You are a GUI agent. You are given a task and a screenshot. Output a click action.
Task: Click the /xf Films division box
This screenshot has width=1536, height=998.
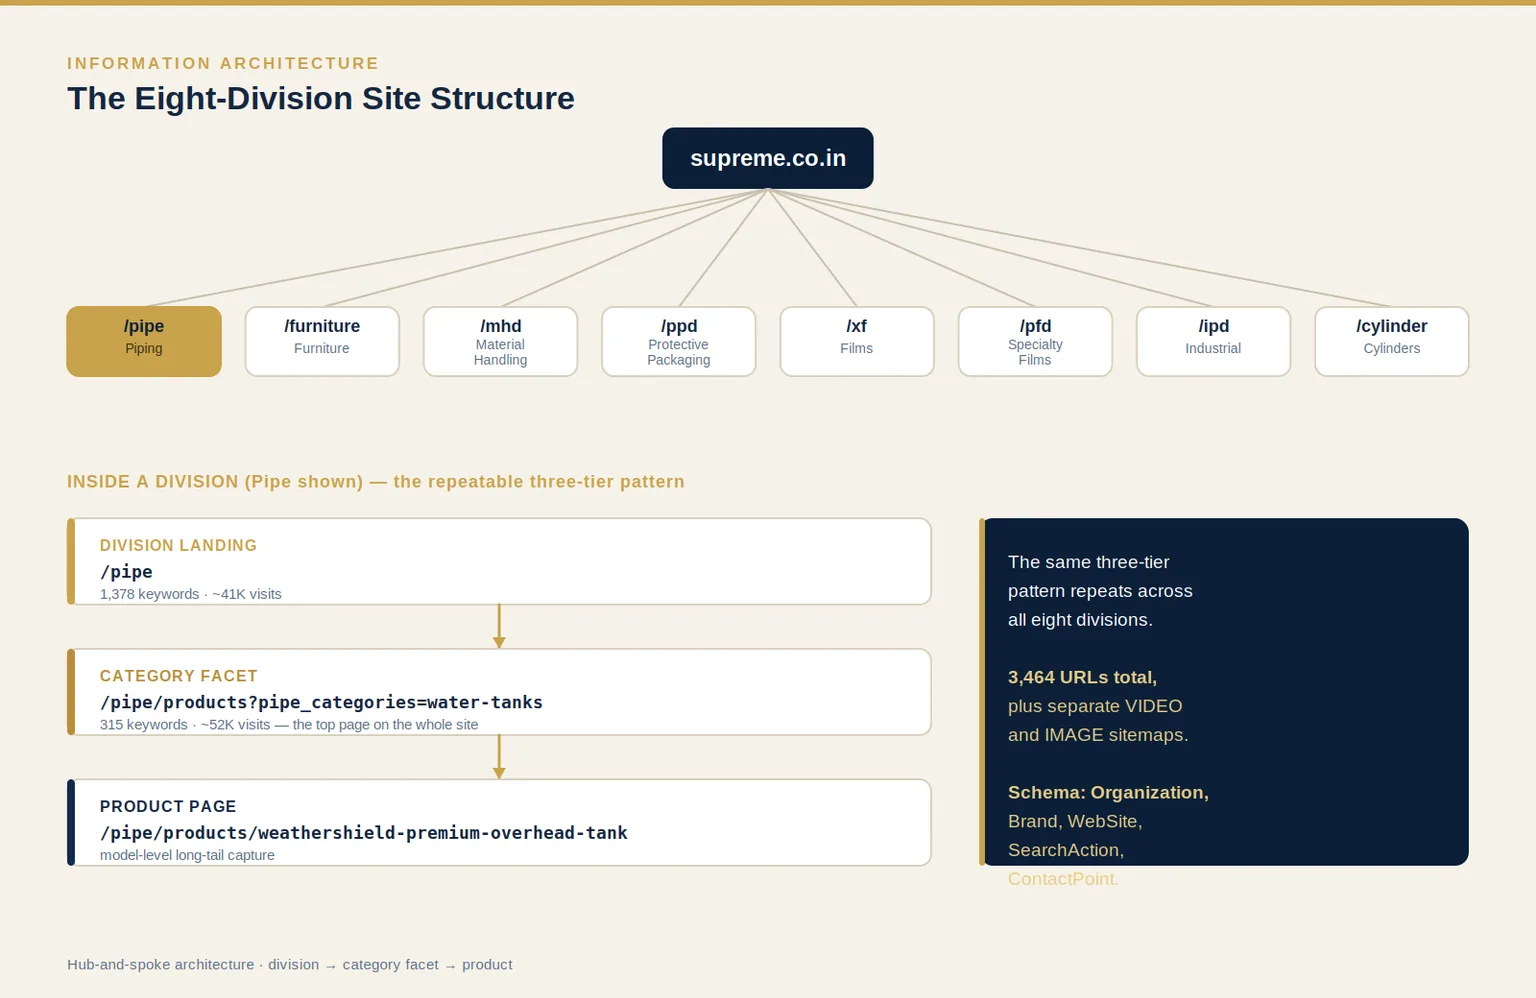pyautogui.click(x=857, y=341)
